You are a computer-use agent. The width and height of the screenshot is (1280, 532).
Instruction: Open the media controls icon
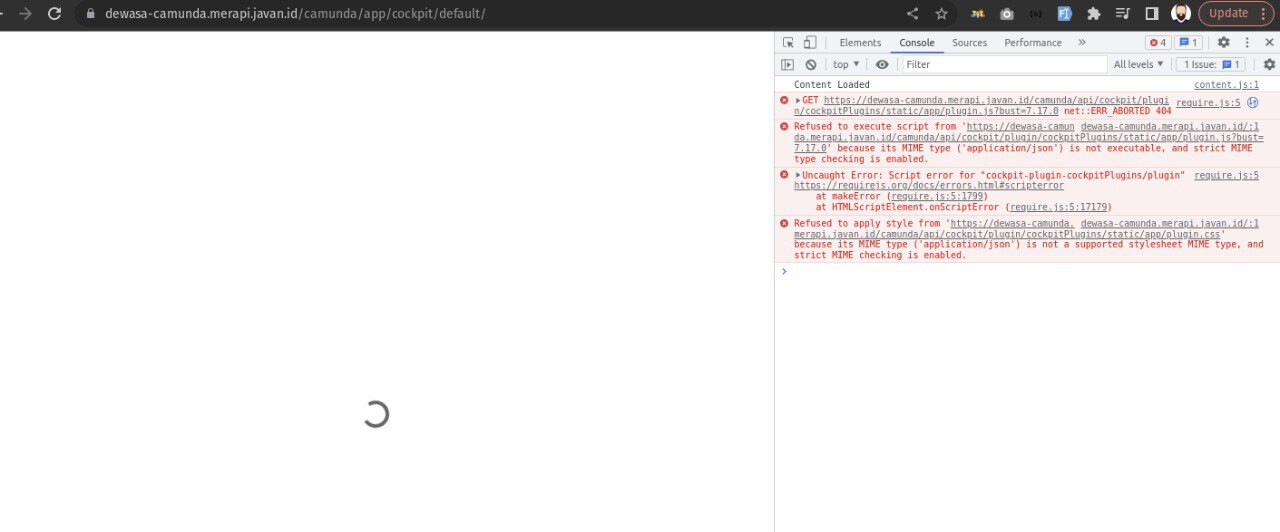click(x=1122, y=14)
